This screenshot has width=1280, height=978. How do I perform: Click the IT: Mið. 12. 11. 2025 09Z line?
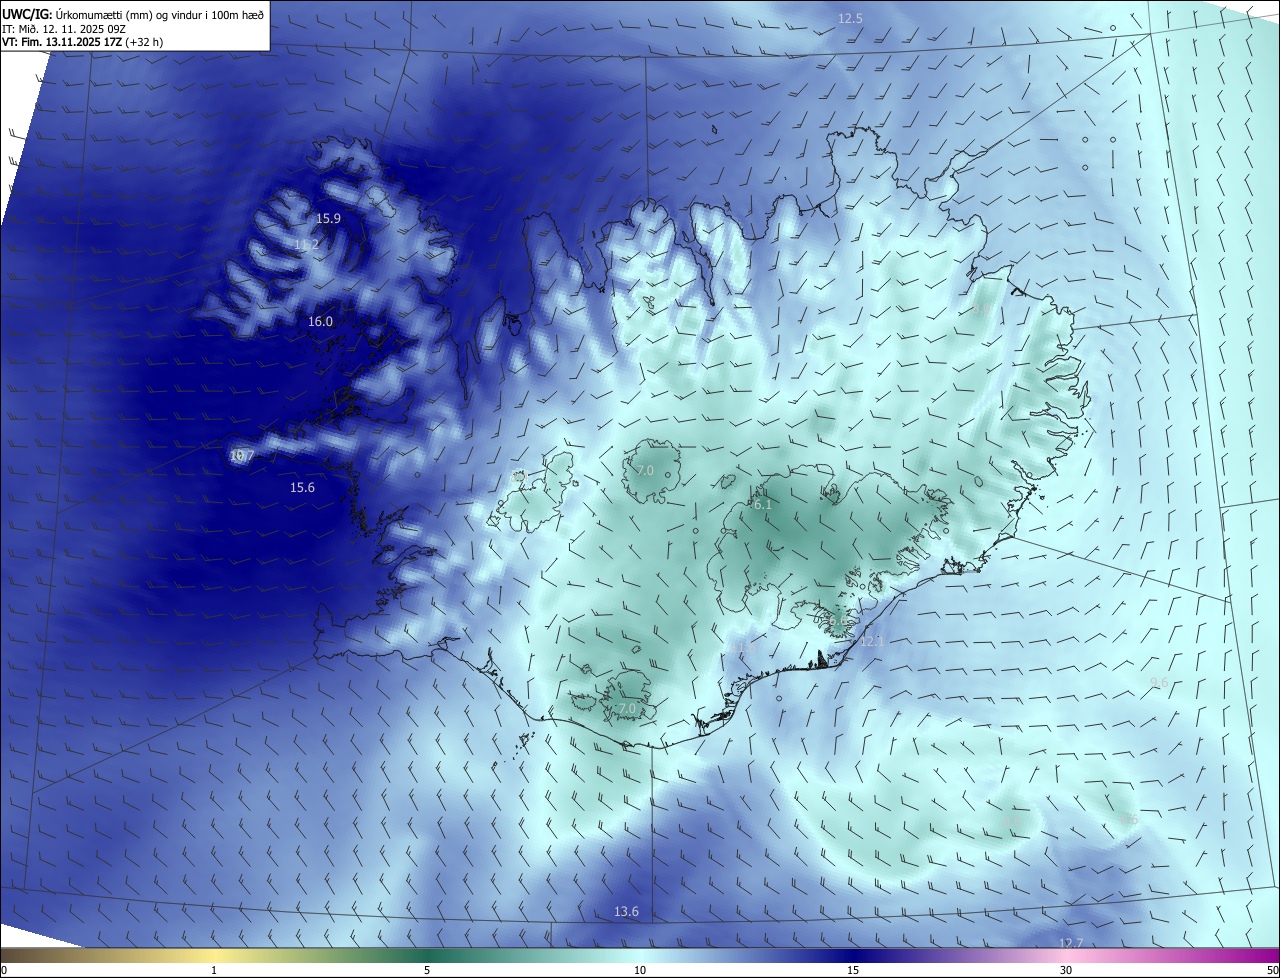click(x=63, y=29)
